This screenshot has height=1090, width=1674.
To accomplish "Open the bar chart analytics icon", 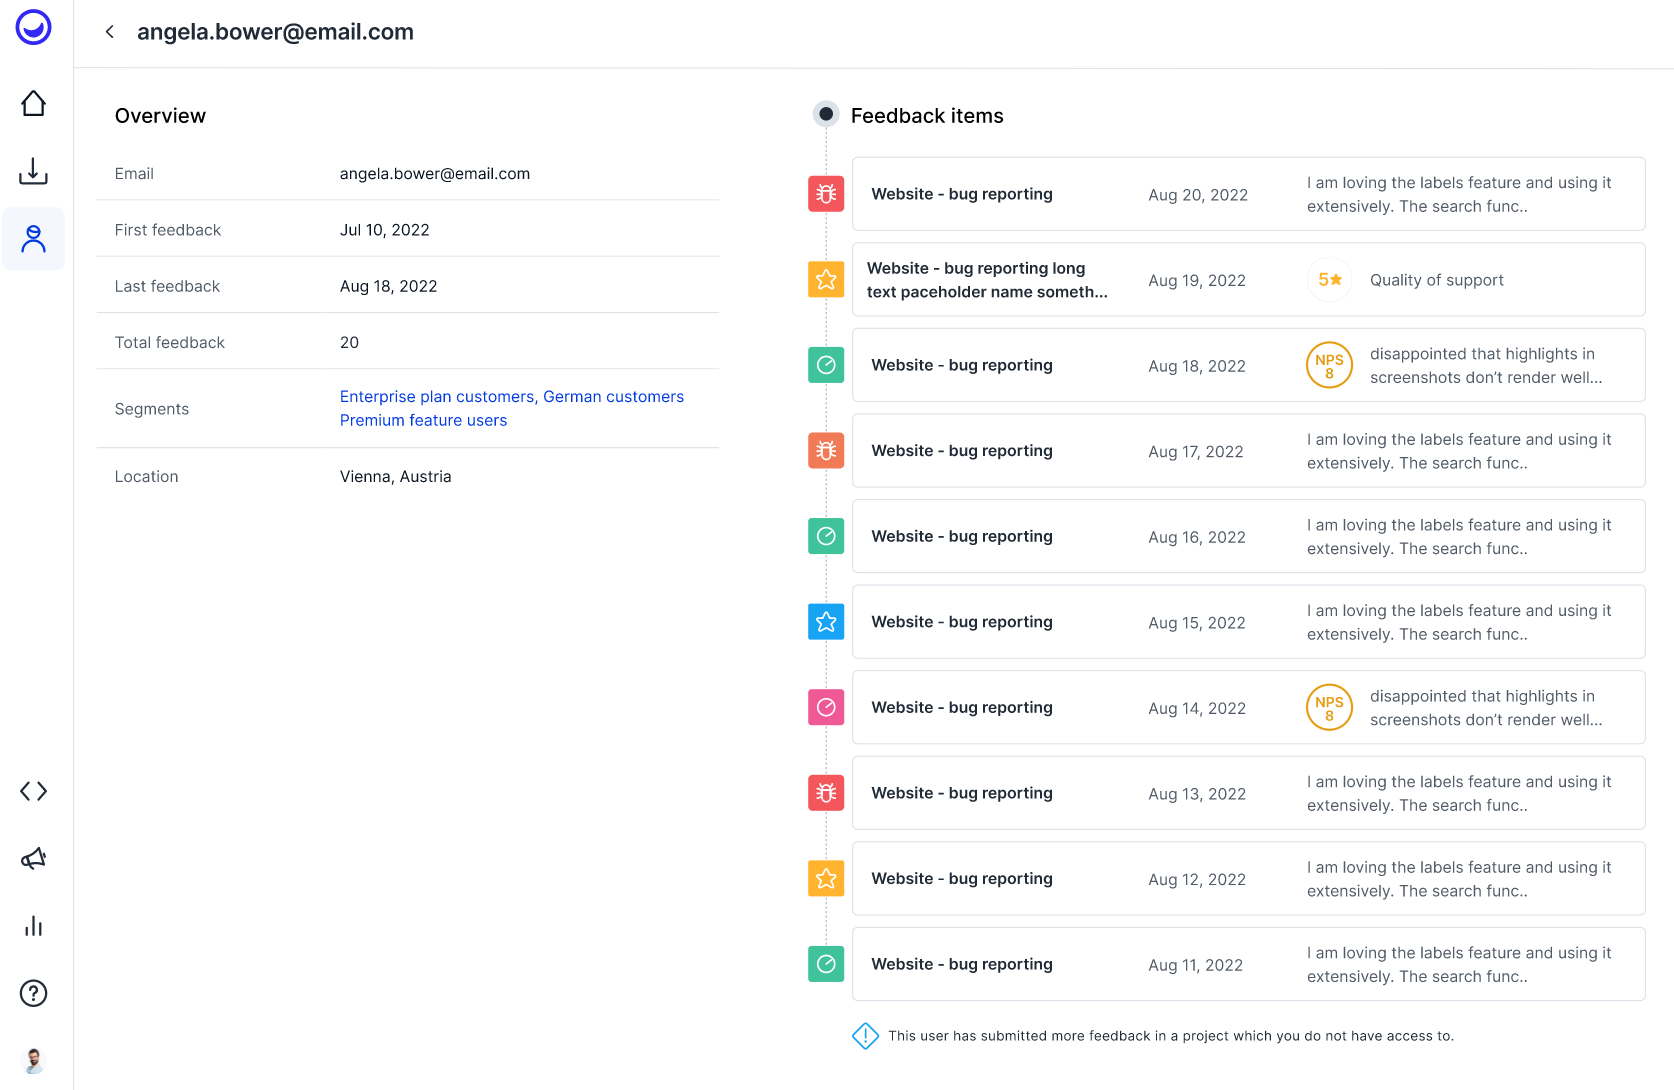I will (34, 926).
